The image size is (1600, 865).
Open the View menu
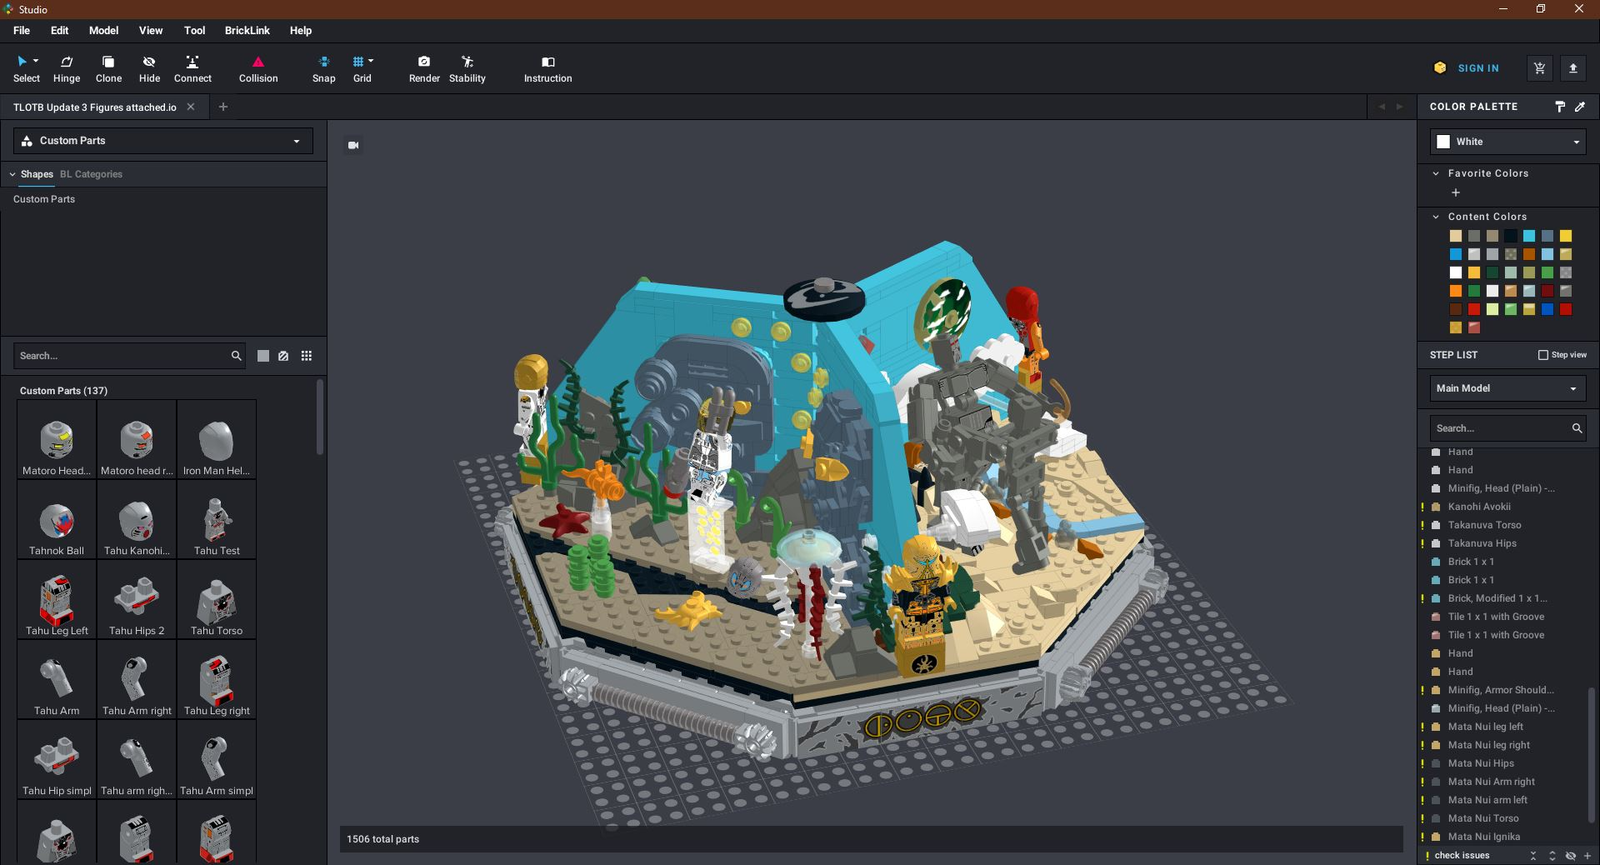point(151,30)
